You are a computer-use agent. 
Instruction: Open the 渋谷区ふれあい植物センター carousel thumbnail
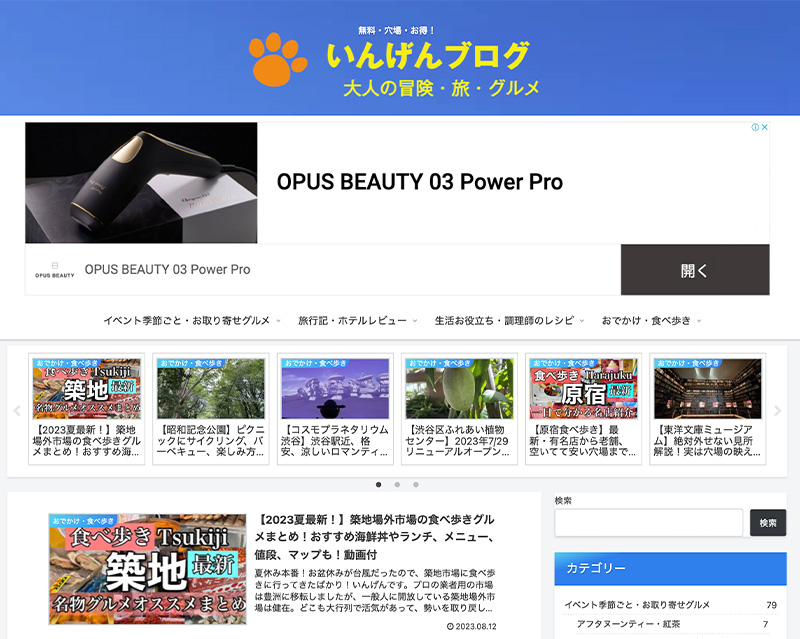(459, 388)
